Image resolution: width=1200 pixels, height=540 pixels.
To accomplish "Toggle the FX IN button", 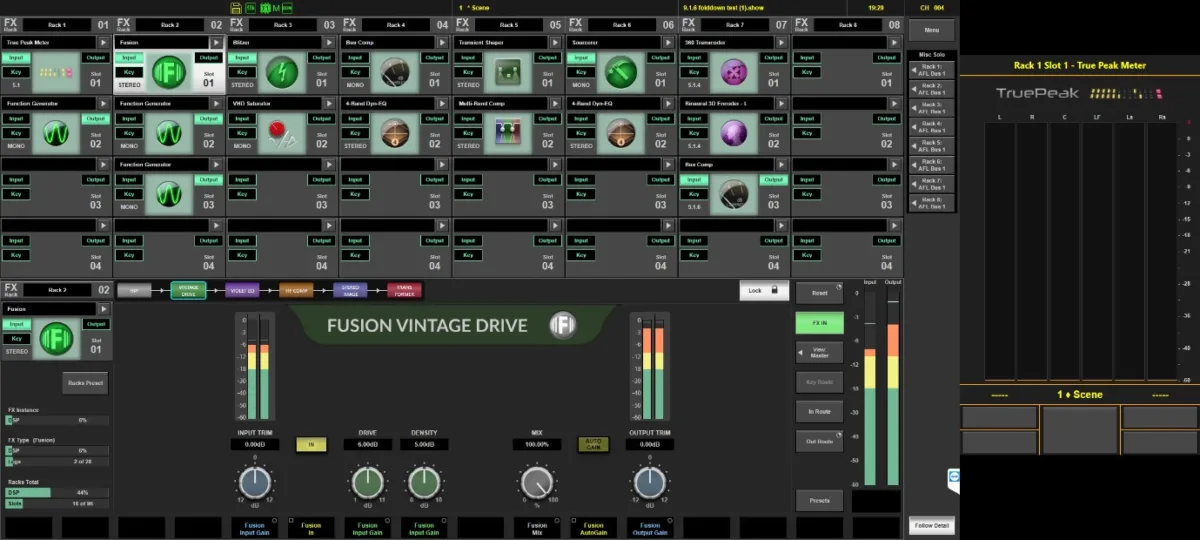I will (819, 323).
